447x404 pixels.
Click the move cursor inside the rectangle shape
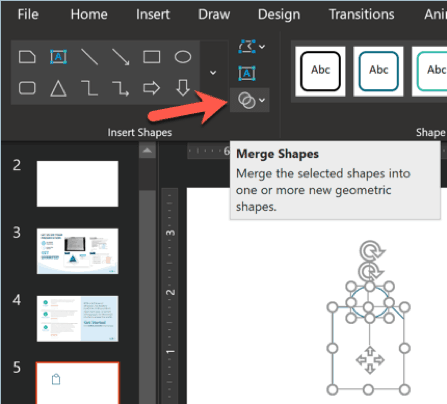[x=370, y=360]
